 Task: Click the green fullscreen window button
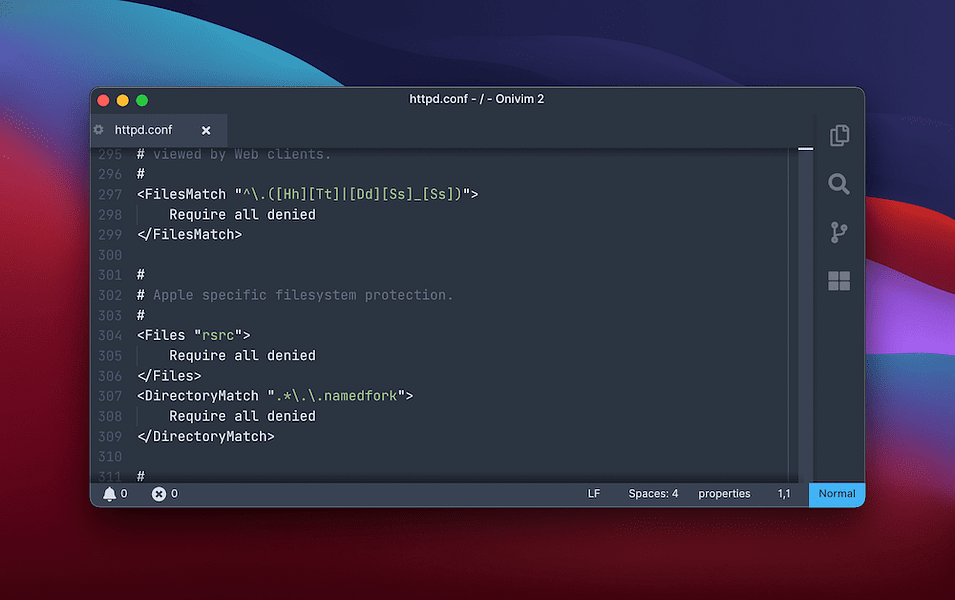coord(142,100)
